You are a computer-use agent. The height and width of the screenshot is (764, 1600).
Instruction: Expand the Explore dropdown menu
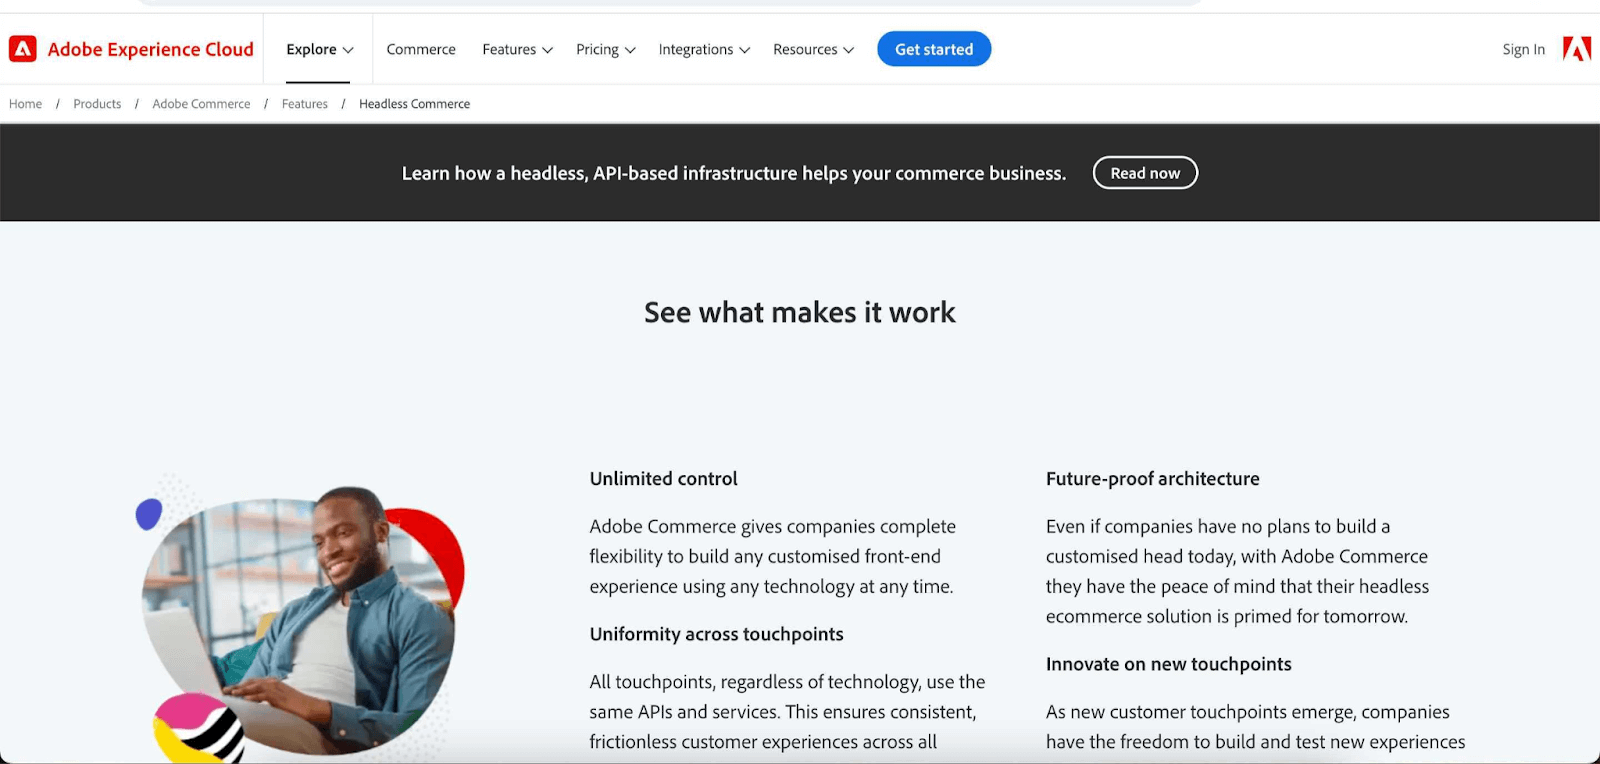(320, 49)
